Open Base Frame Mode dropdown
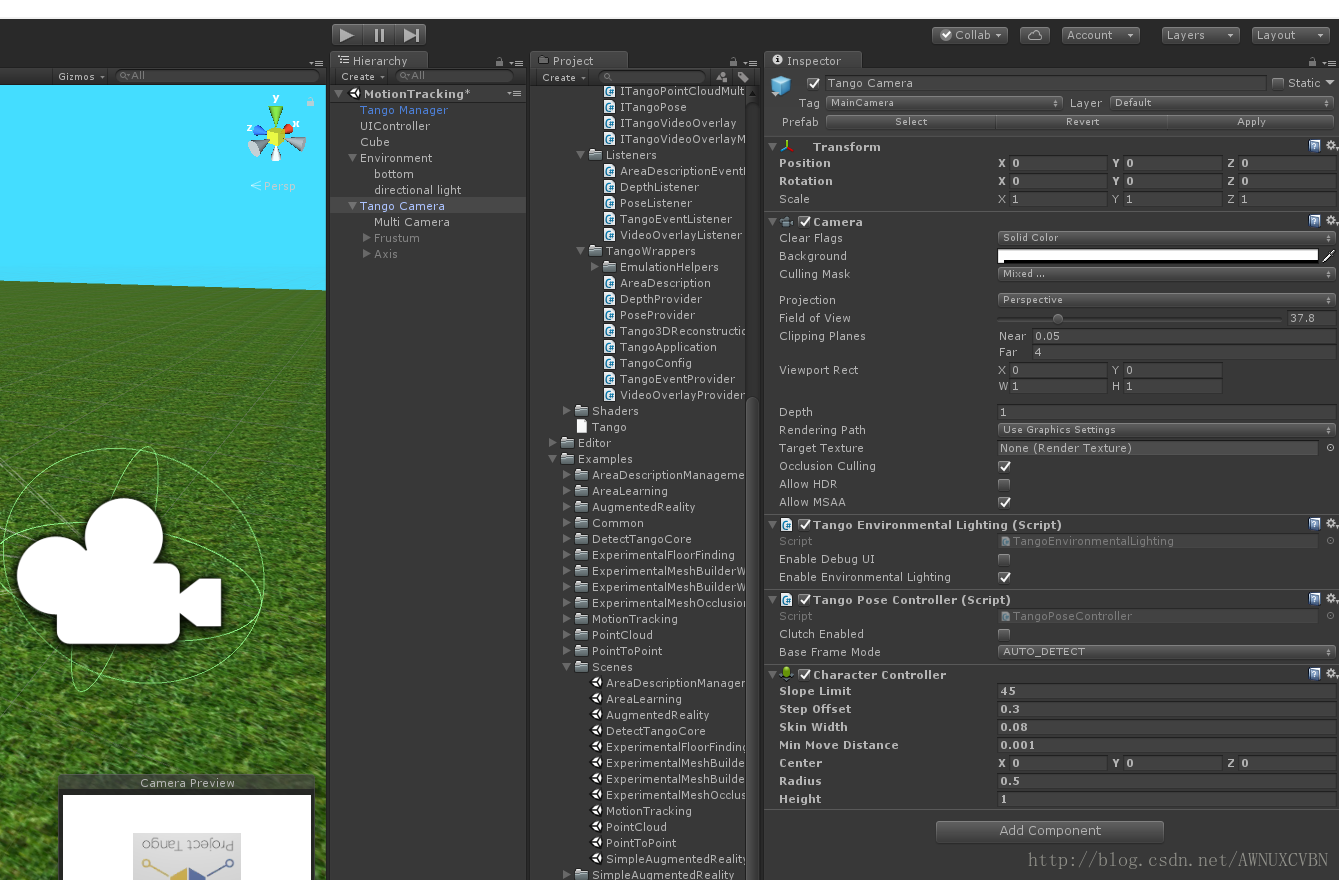 pyautogui.click(x=1166, y=652)
